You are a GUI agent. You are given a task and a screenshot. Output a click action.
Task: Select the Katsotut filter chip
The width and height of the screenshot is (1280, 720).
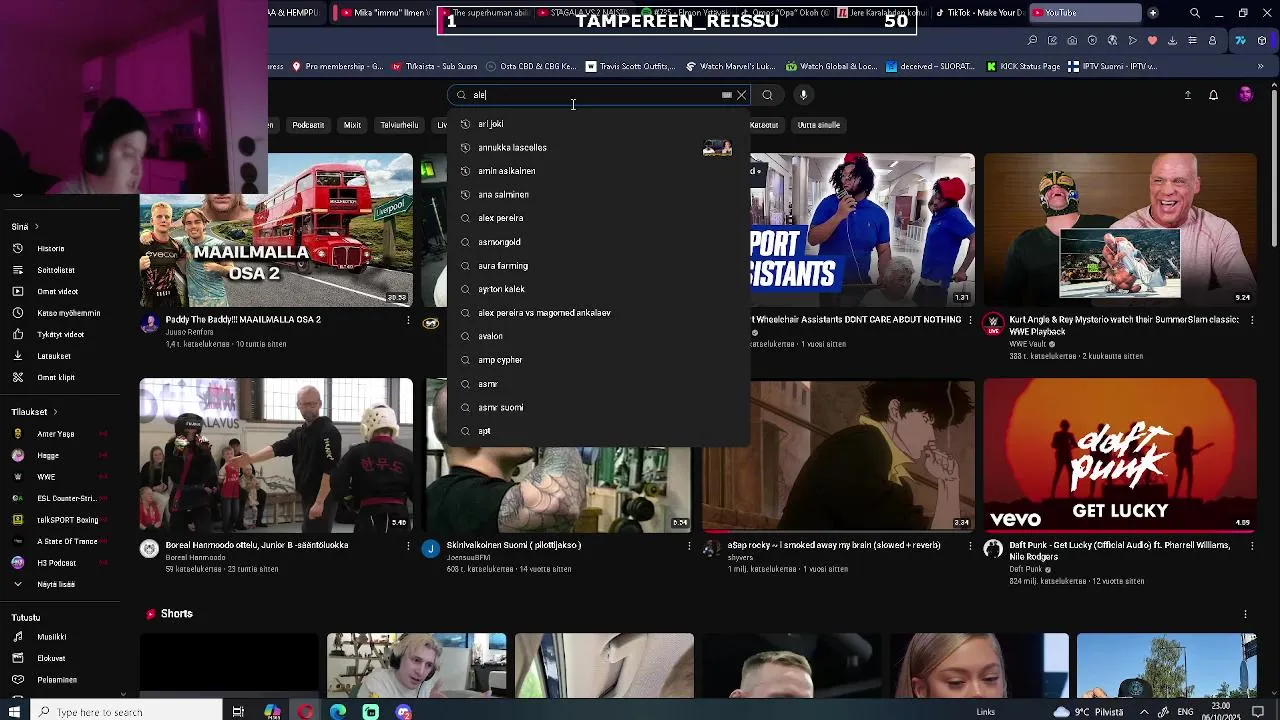(x=764, y=125)
